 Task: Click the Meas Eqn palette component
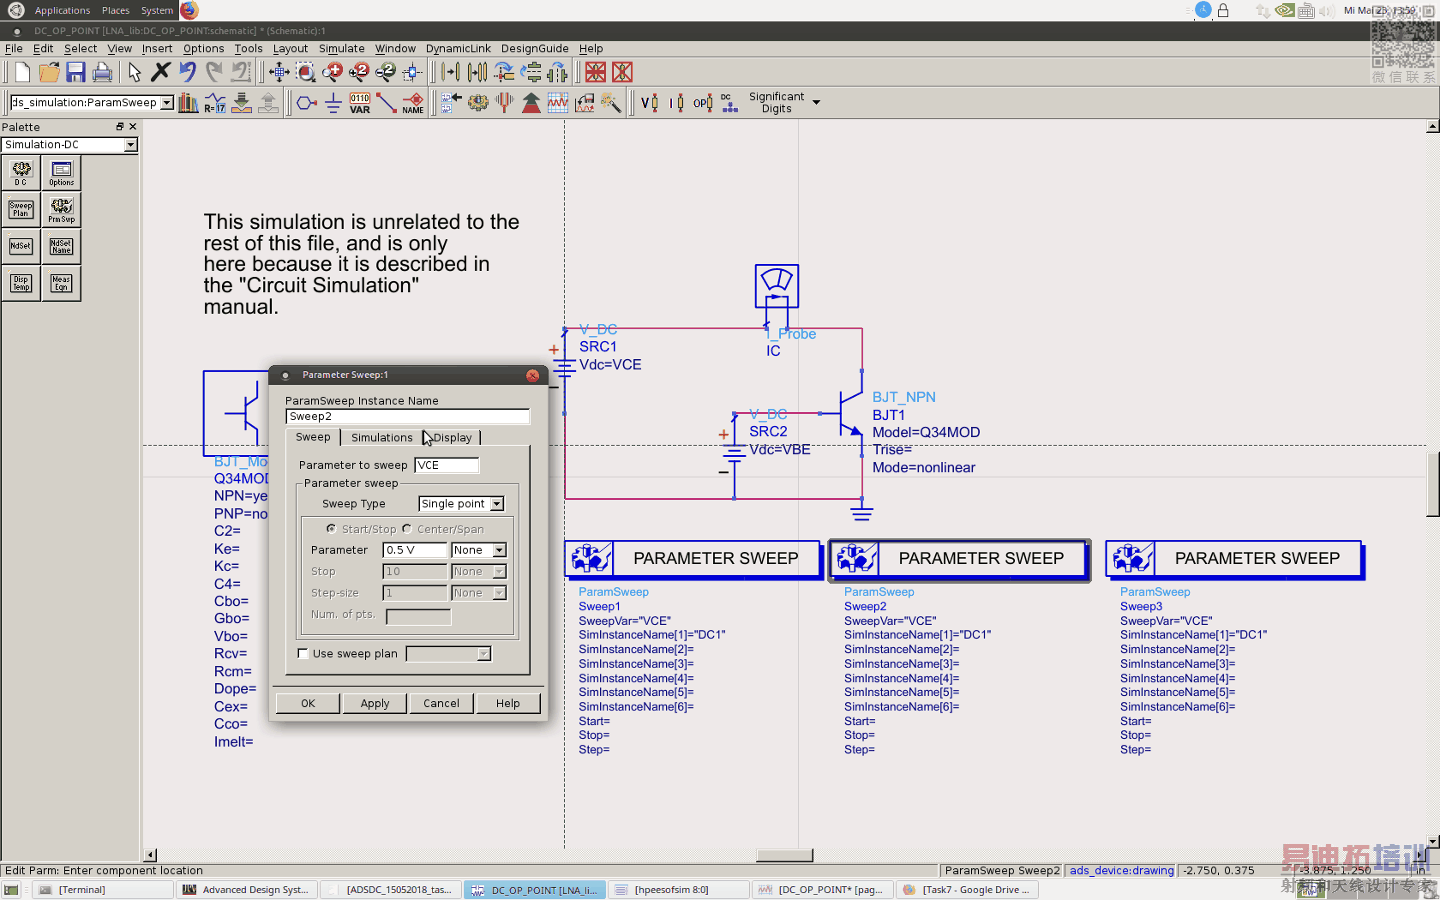pyautogui.click(x=61, y=283)
